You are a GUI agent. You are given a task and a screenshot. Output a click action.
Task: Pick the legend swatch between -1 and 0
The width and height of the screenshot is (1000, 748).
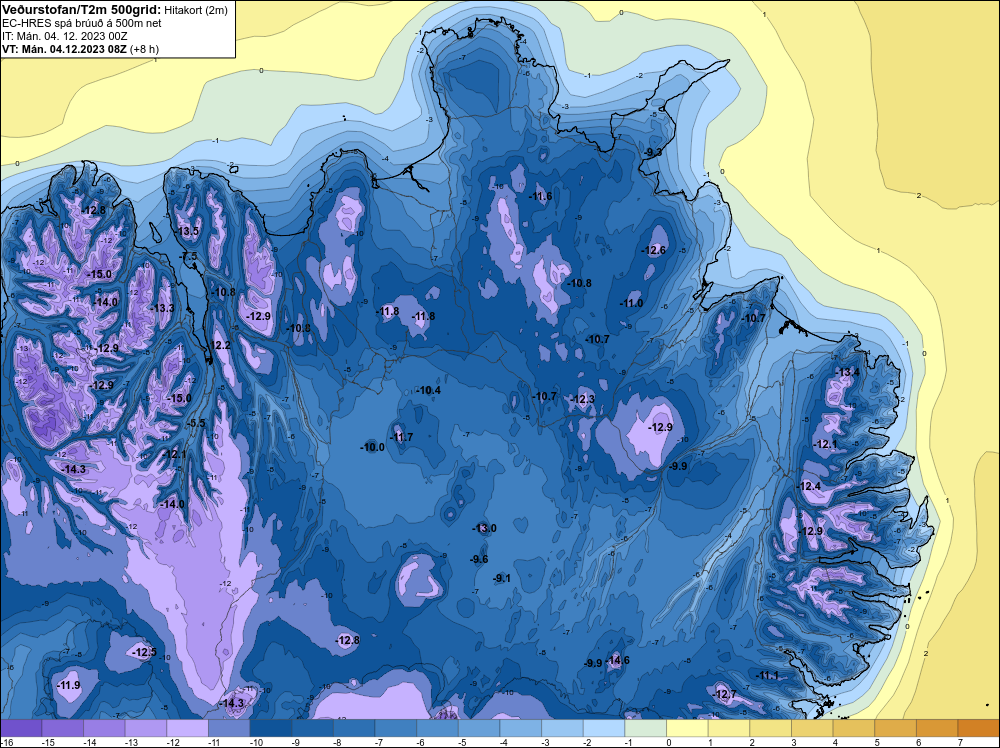[x=645, y=728]
